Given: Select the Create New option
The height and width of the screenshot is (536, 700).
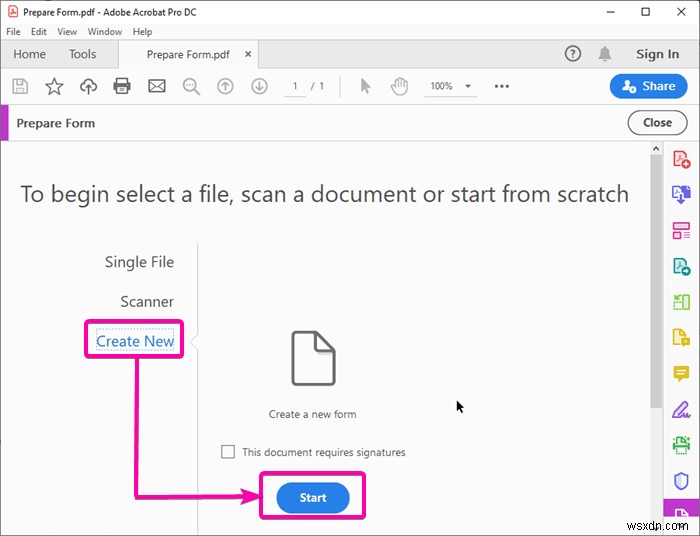Looking at the screenshot, I should tap(135, 341).
